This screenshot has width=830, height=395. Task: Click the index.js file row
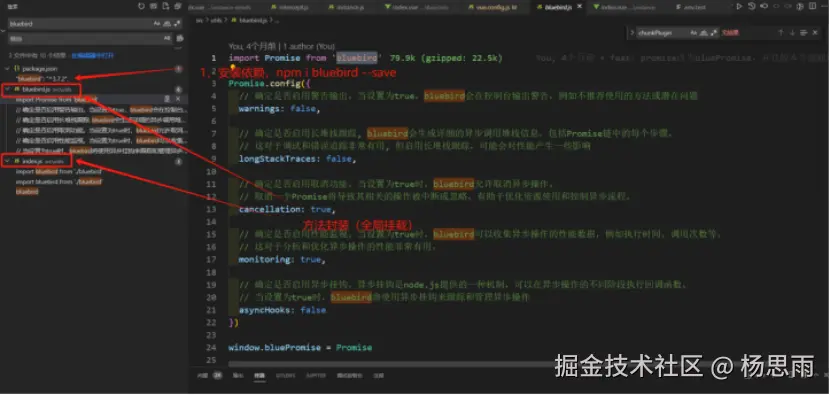(x=93, y=161)
